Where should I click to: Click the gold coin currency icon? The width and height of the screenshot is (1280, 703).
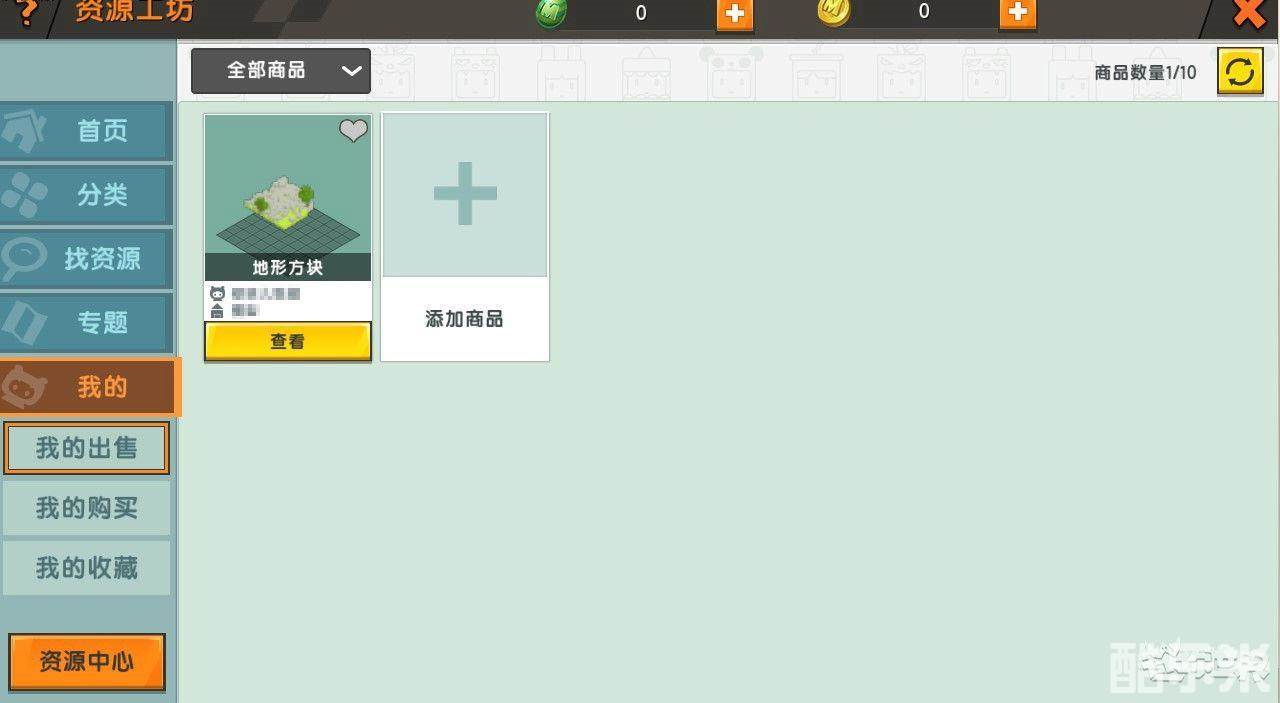pos(834,13)
